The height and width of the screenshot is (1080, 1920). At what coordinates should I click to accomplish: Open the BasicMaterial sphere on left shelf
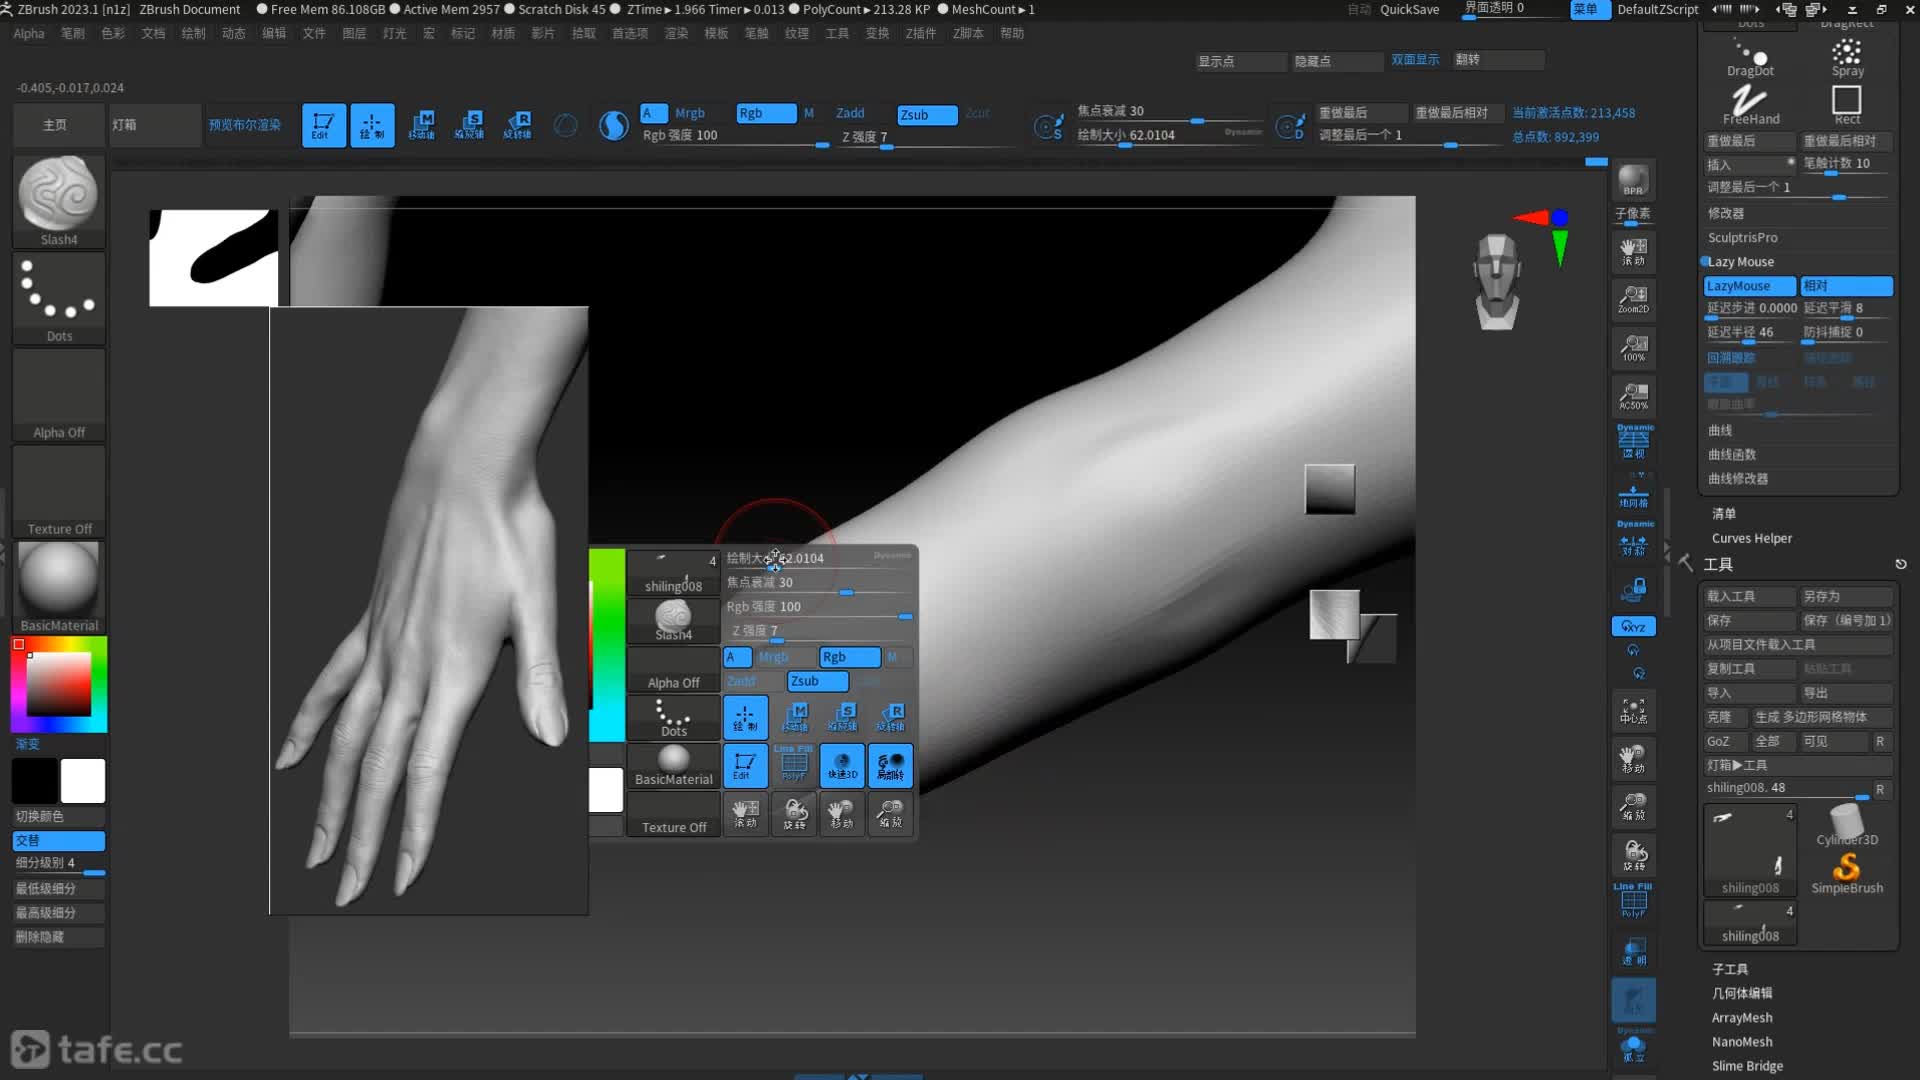coord(59,587)
